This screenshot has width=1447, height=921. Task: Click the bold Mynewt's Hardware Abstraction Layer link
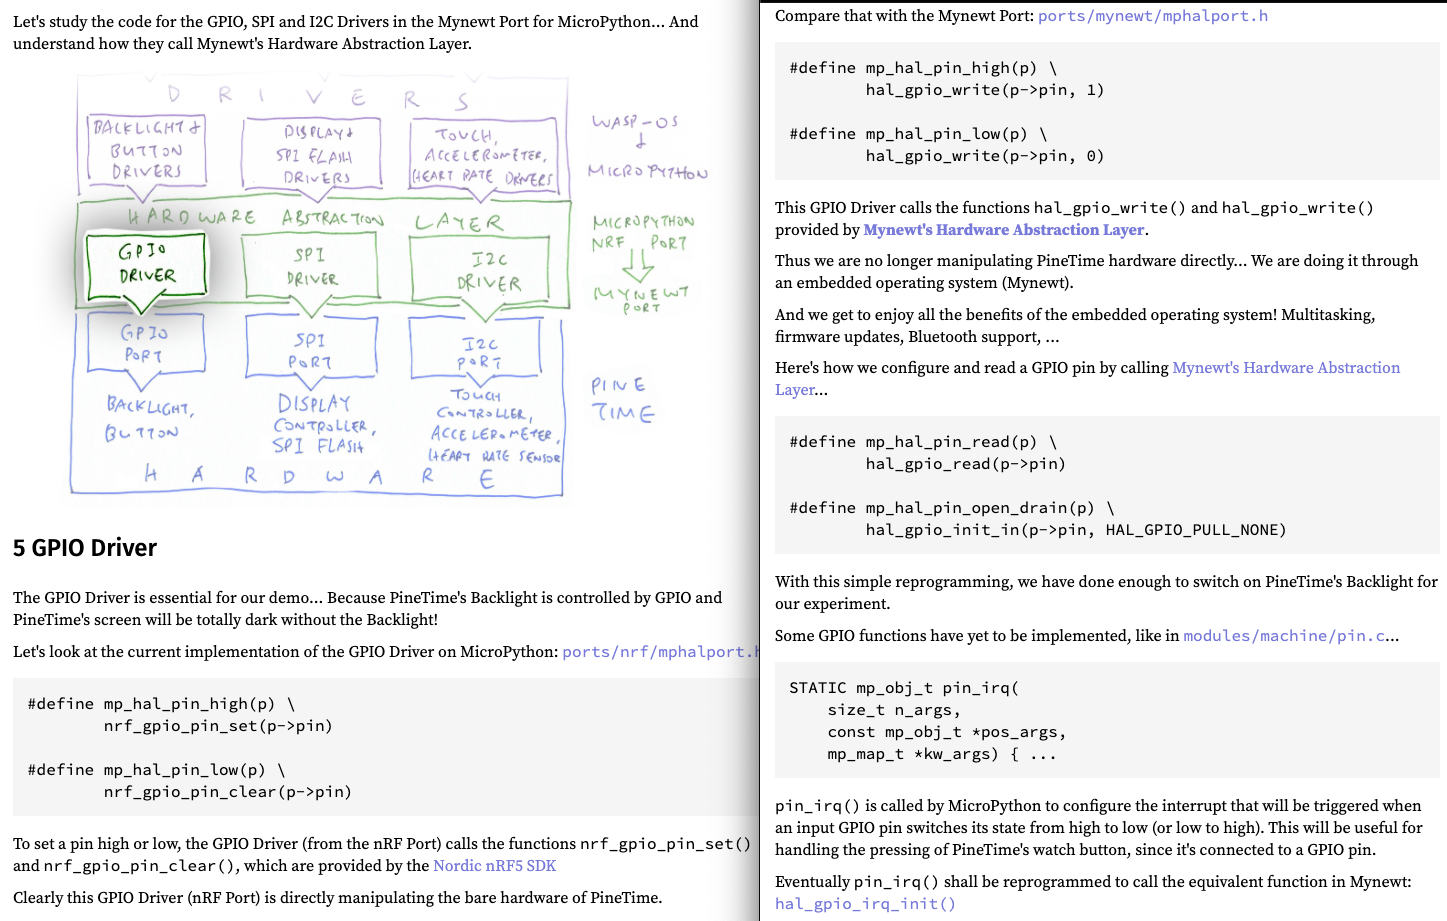(x=1003, y=230)
